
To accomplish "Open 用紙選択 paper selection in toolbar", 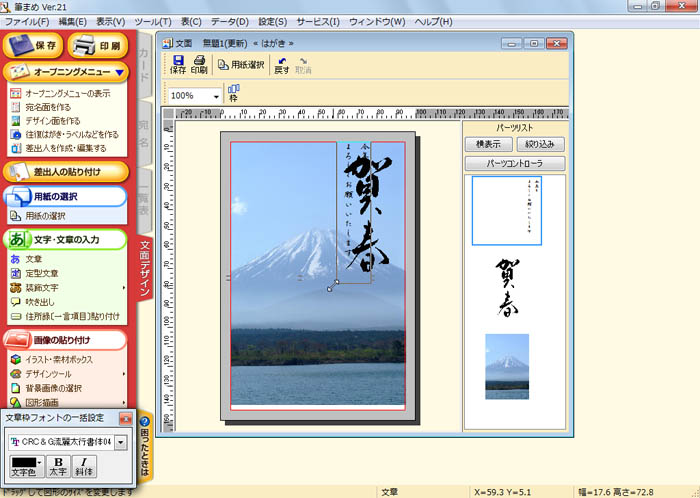I will coord(242,65).
